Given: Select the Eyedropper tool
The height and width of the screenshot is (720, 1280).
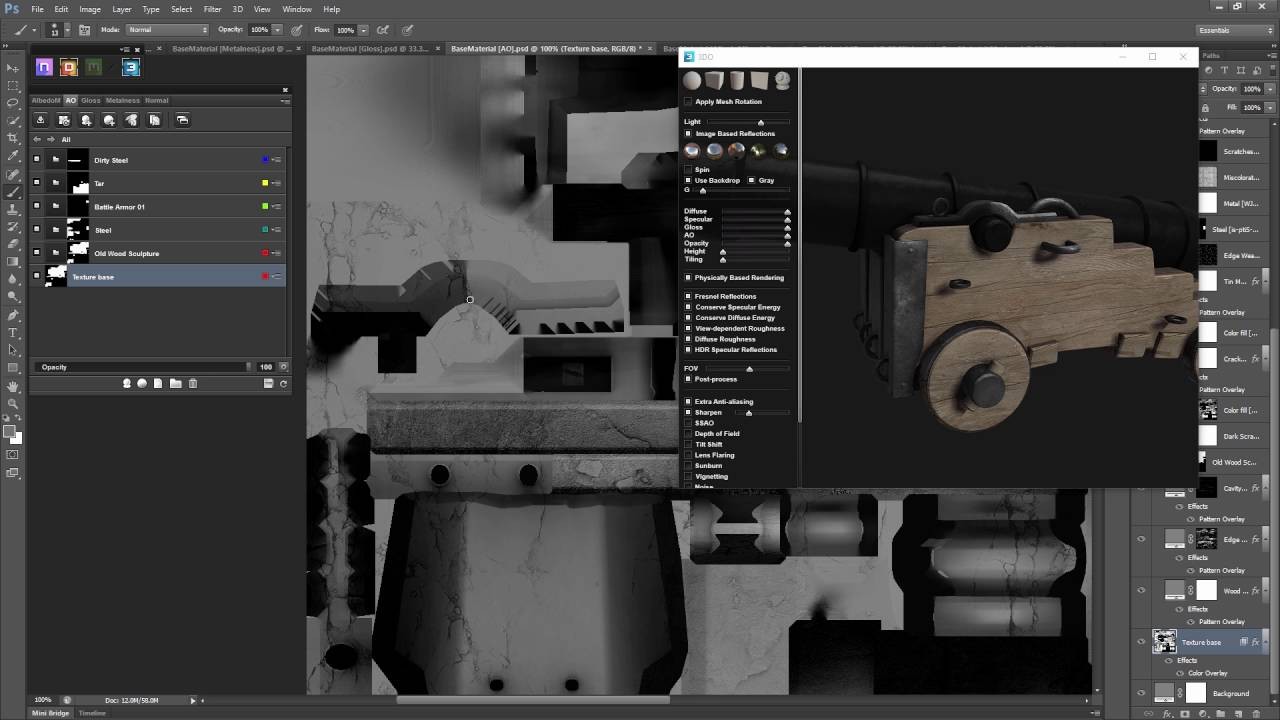Looking at the screenshot, I should [13, 156].
